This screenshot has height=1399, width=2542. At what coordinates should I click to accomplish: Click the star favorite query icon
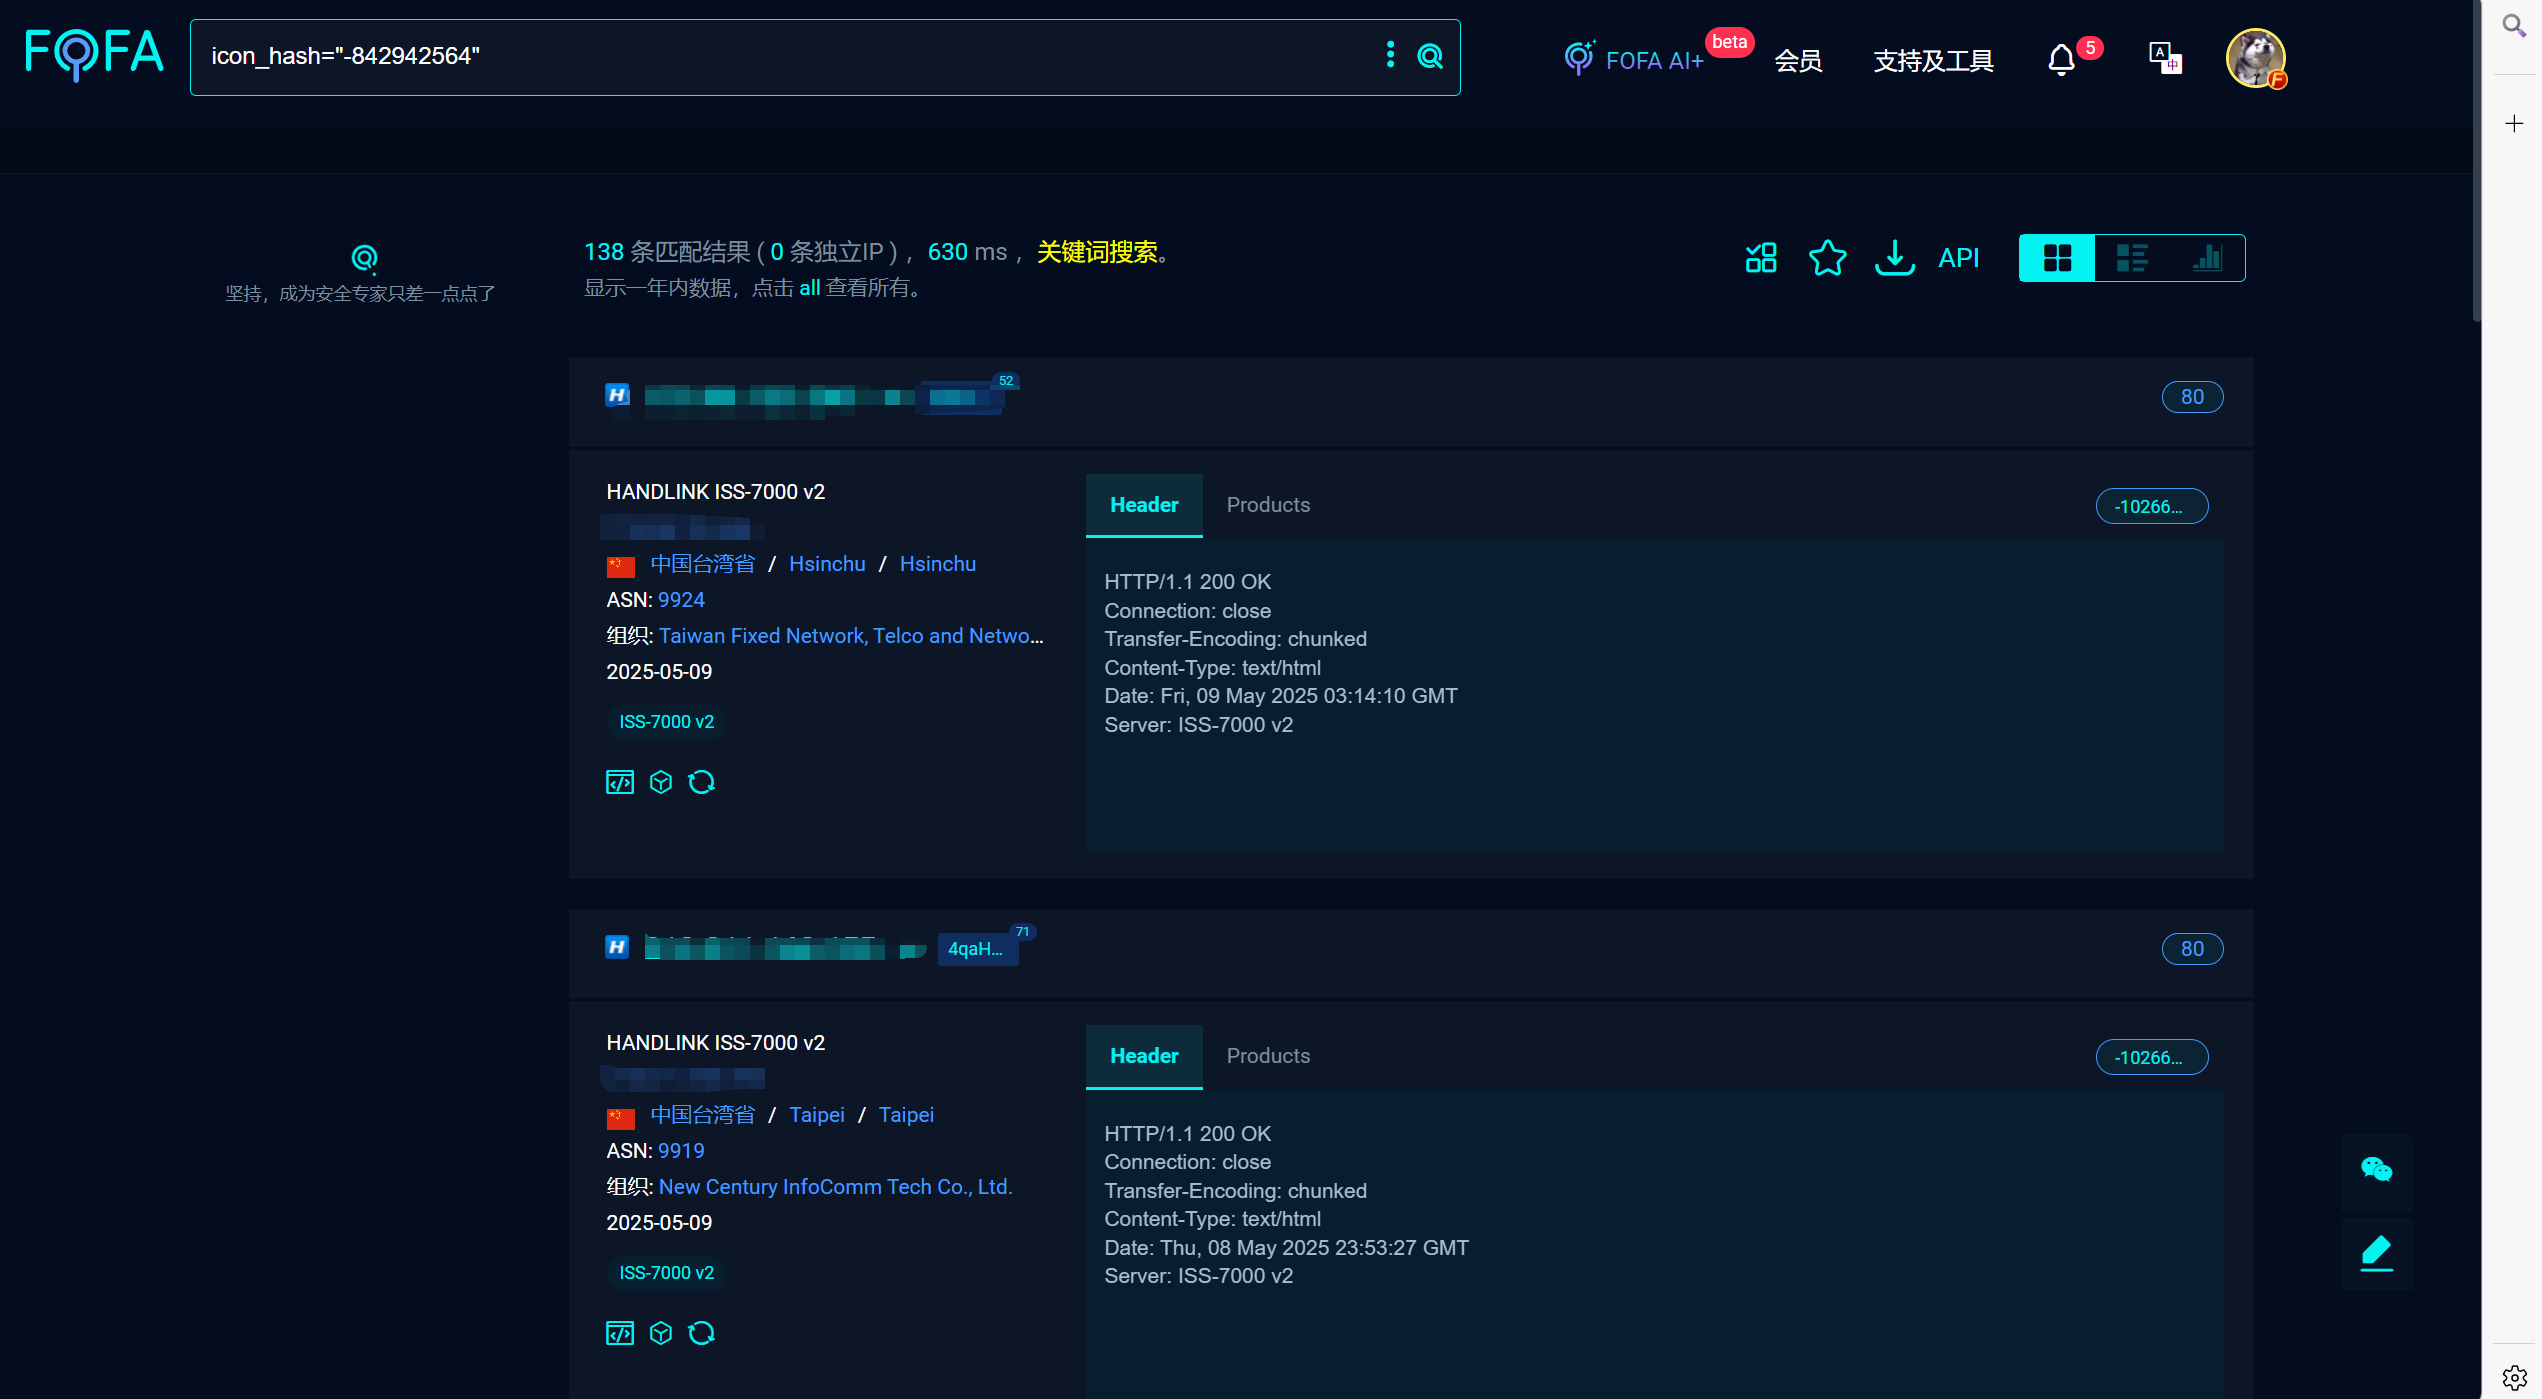pos(1827,258)
